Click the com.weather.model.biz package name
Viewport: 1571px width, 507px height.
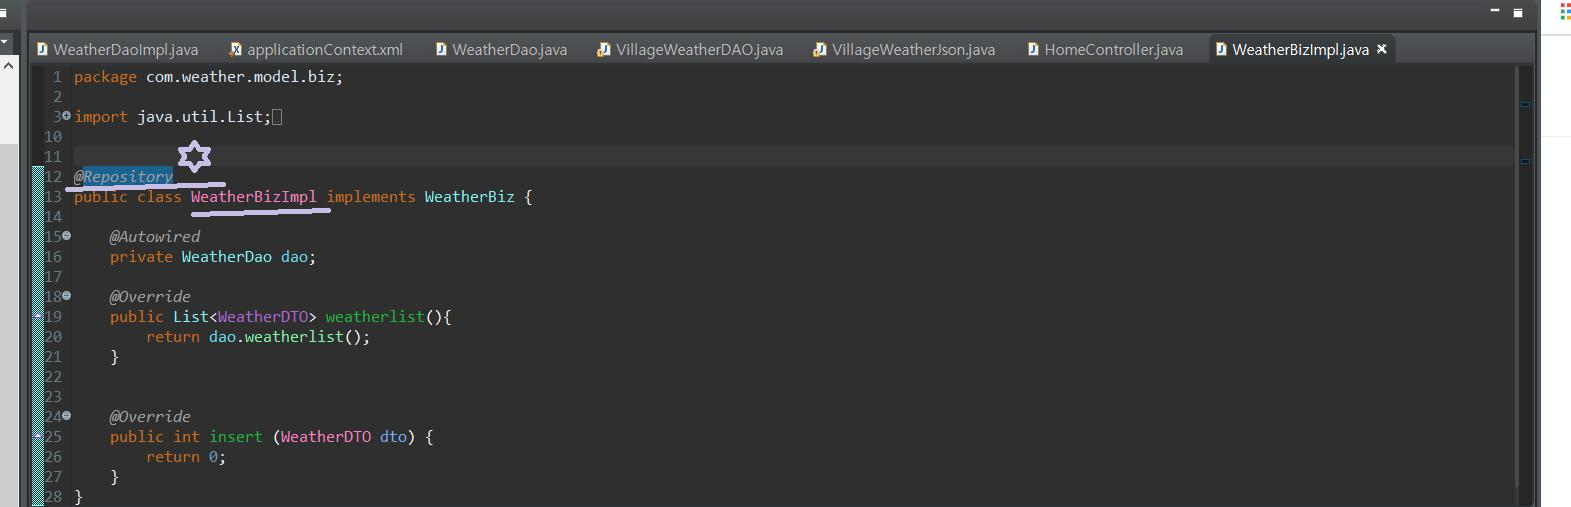[240, 77]
